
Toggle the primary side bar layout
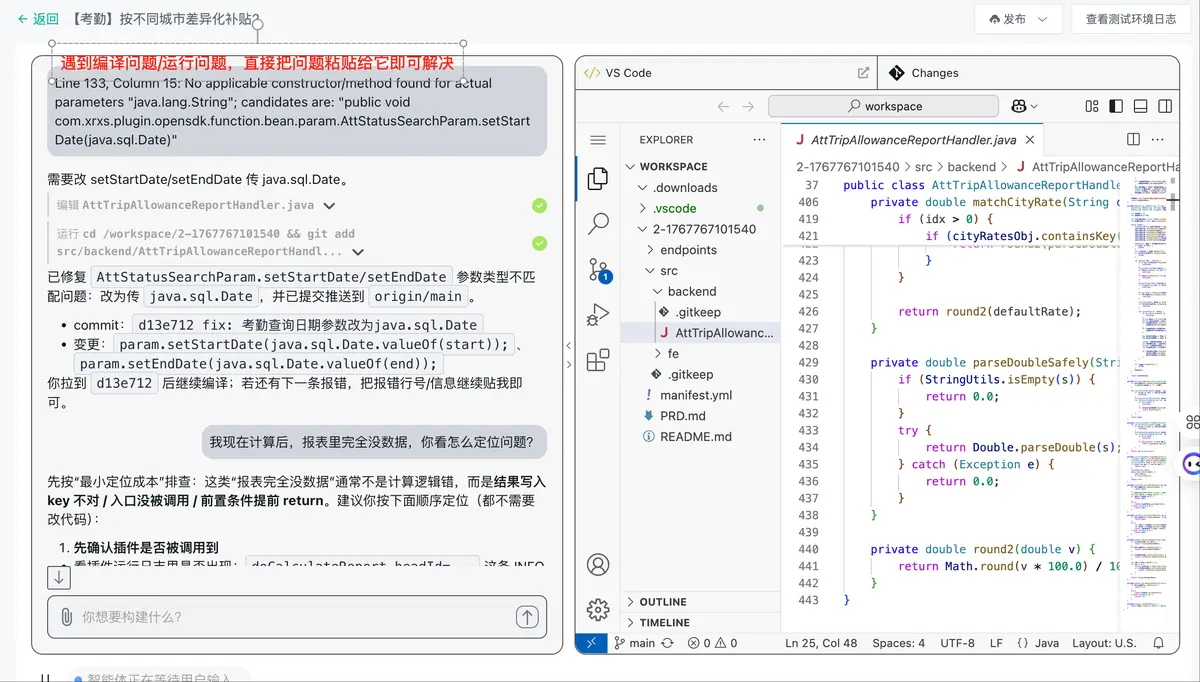click(x=1115, y=106)
